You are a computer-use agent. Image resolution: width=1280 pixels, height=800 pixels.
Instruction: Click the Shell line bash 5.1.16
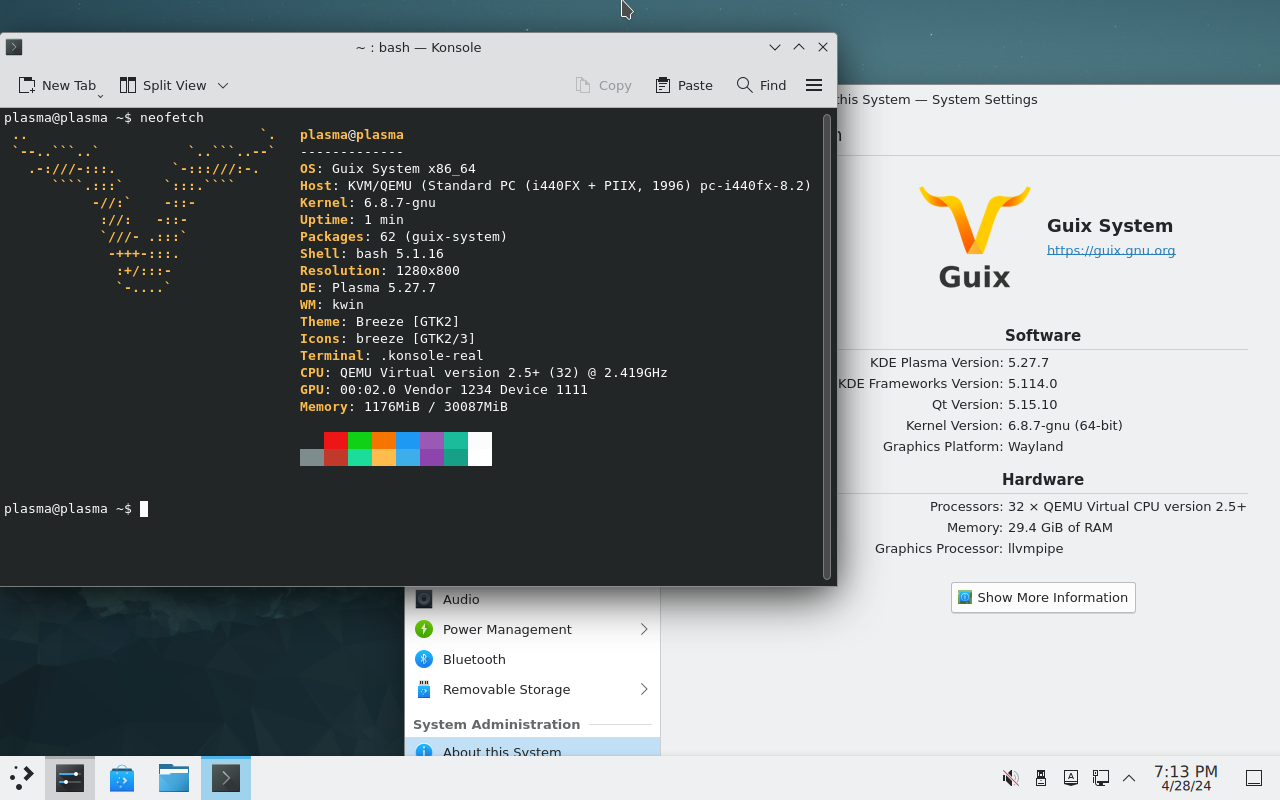372,254
